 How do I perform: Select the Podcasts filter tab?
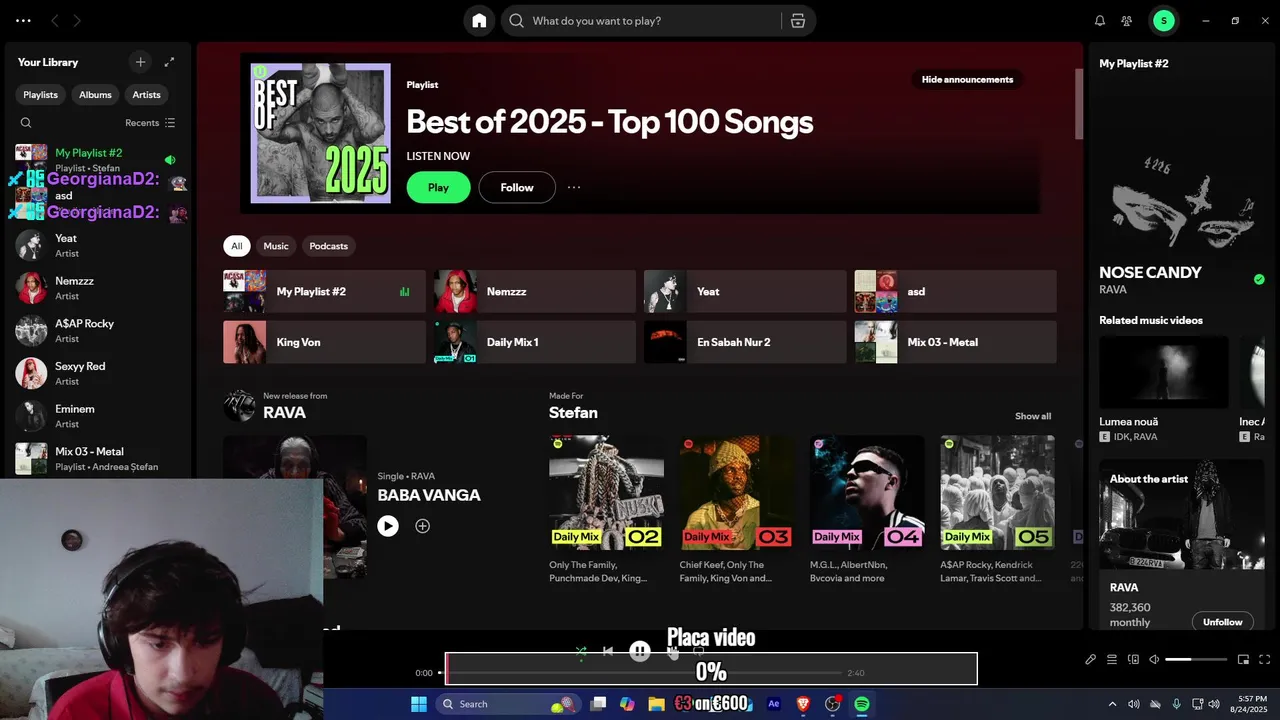coord(328,246)
